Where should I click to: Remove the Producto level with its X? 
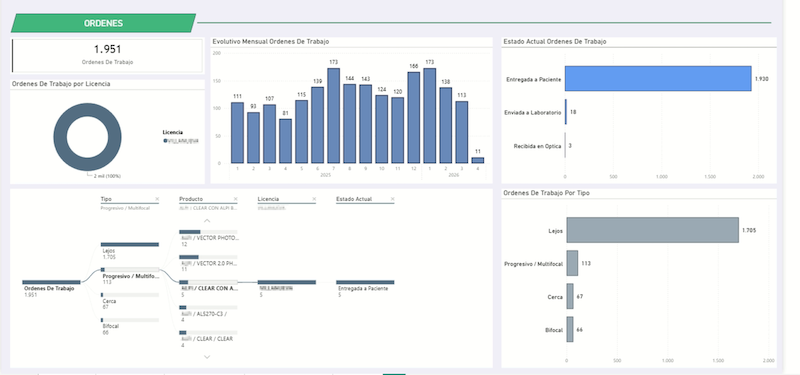pyautogui.click(x=235, y=199)
